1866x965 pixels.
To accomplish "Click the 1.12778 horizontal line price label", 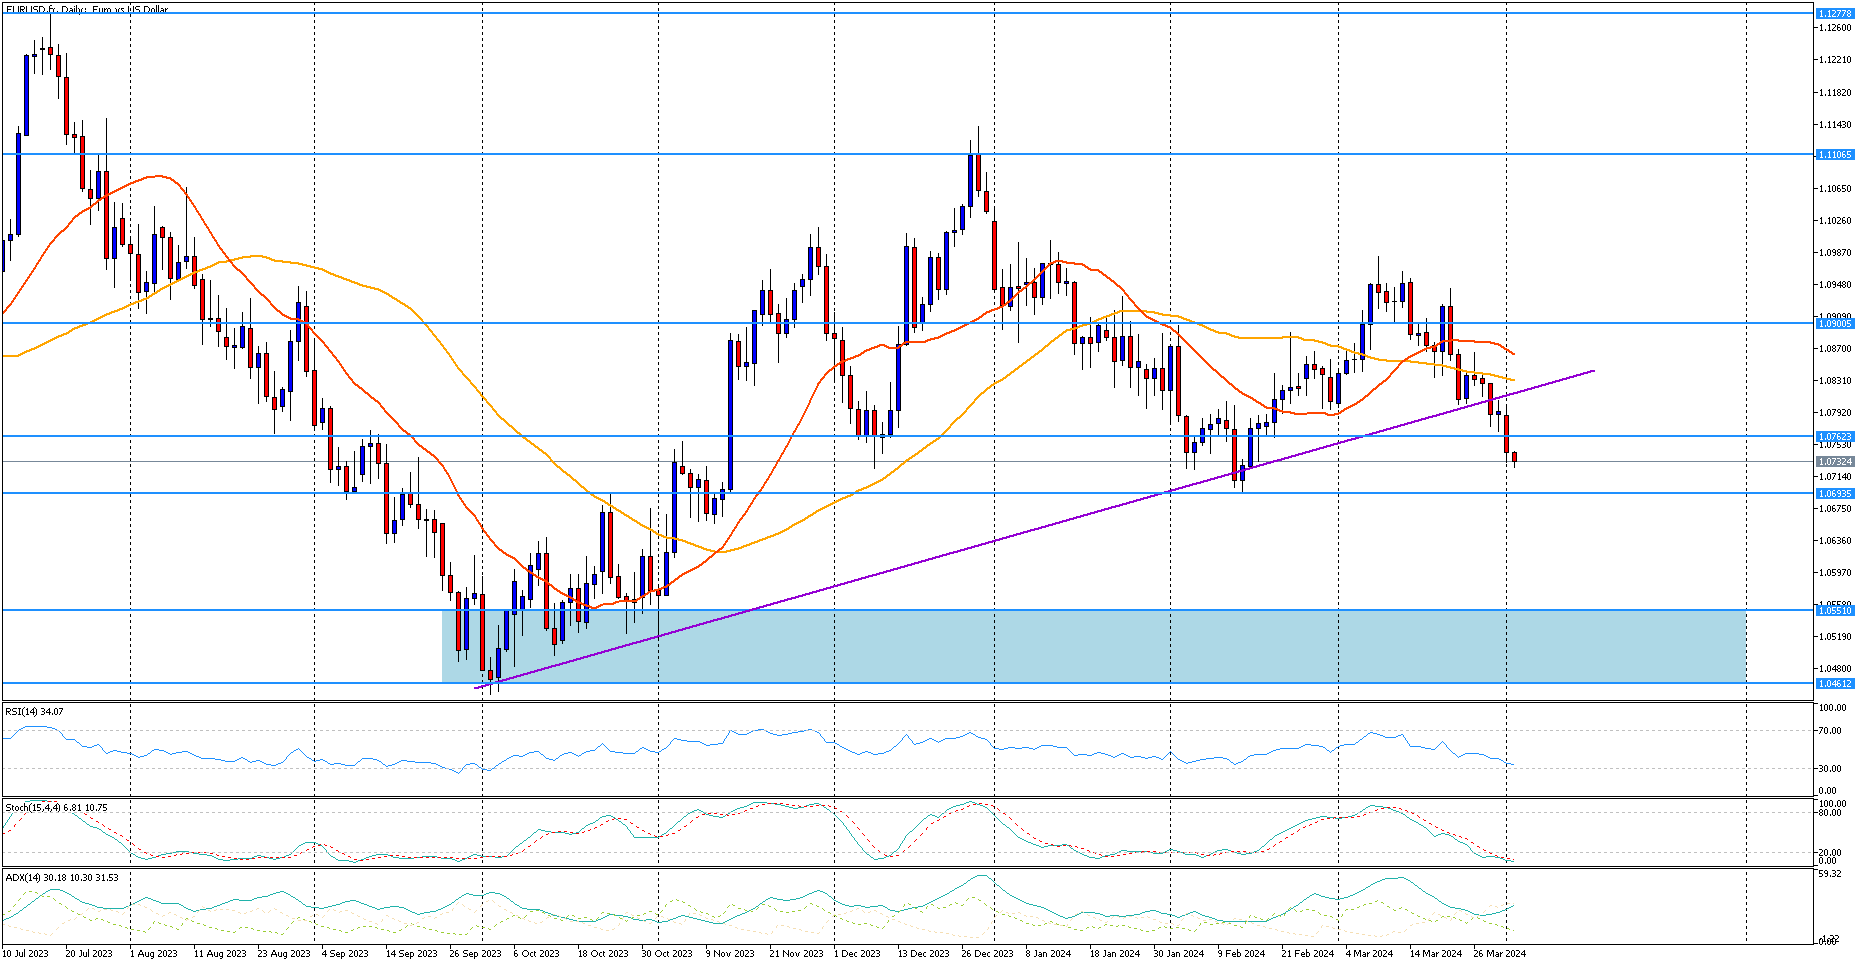I will click(x=1834, y=13).
